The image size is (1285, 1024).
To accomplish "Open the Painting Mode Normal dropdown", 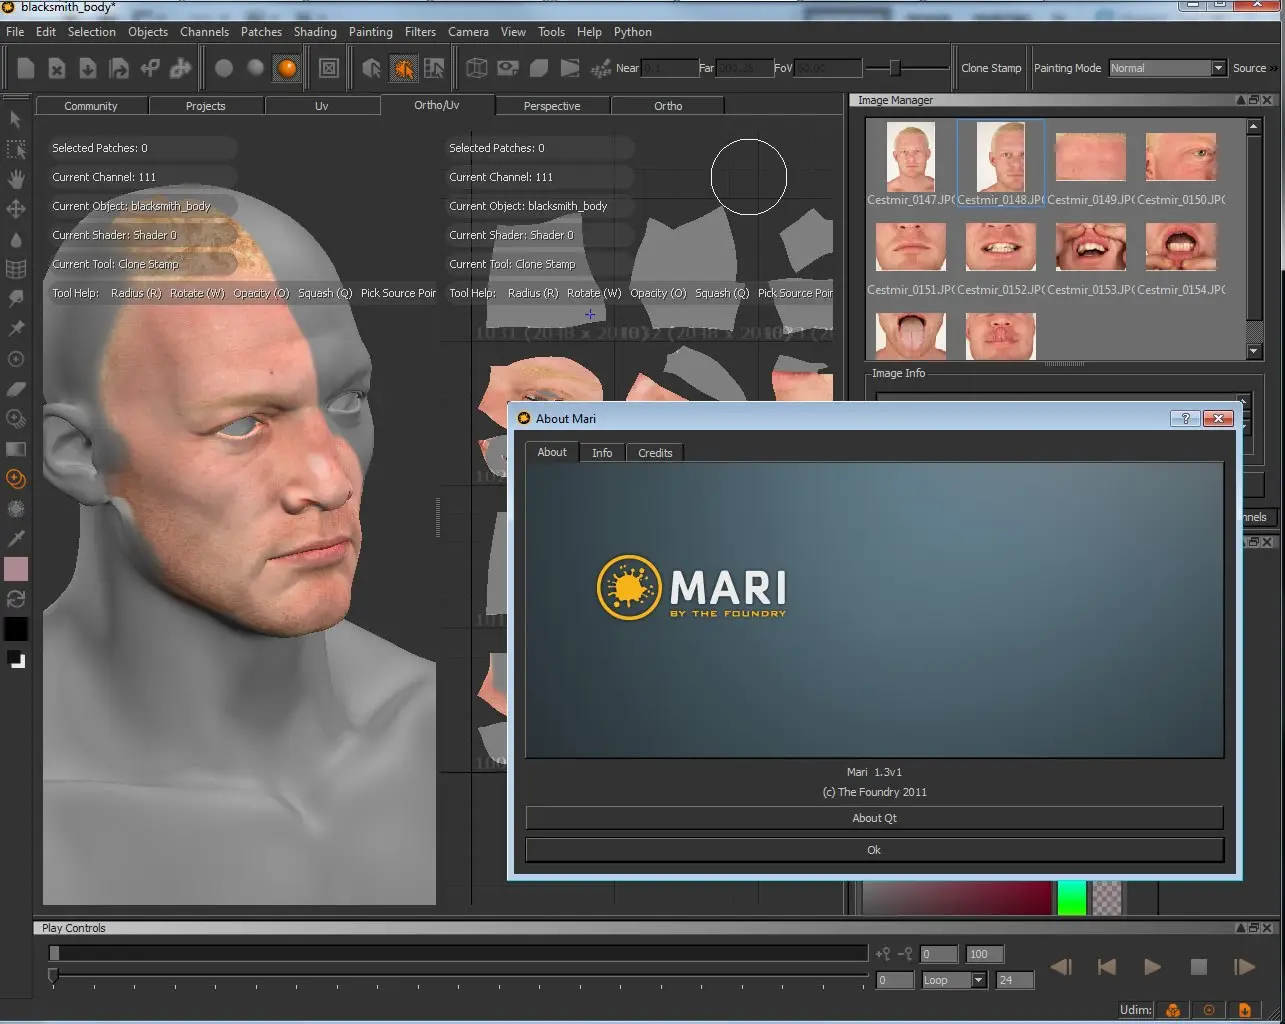I will [1166, 68].
